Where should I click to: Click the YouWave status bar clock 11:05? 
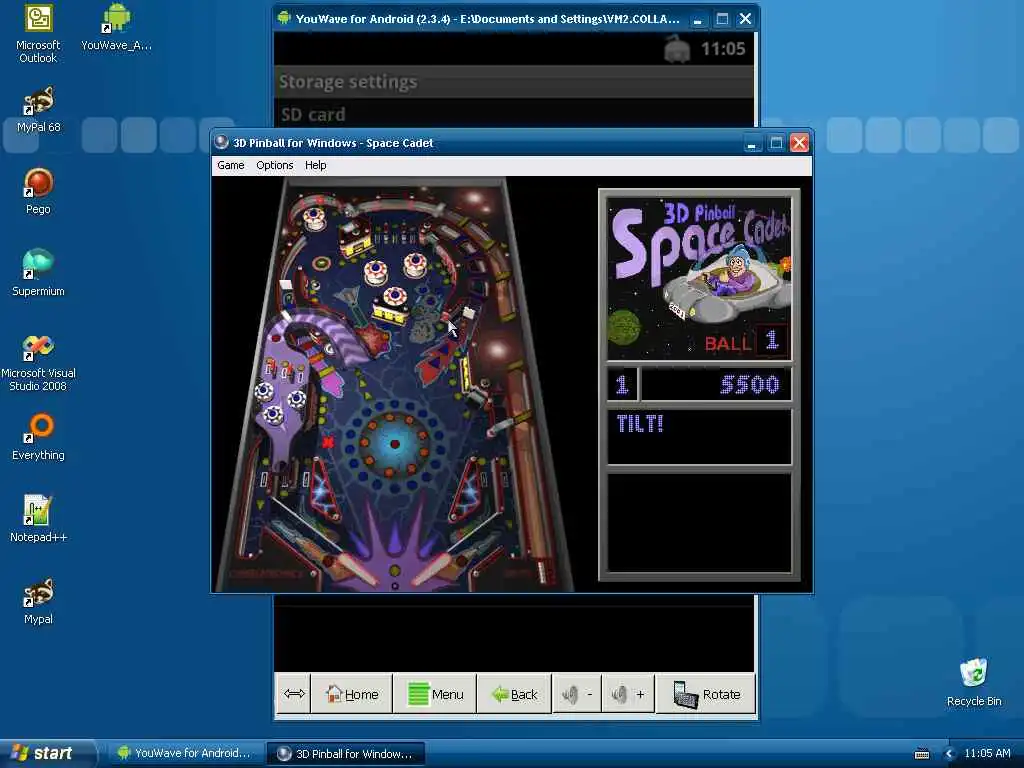[723, 48]
